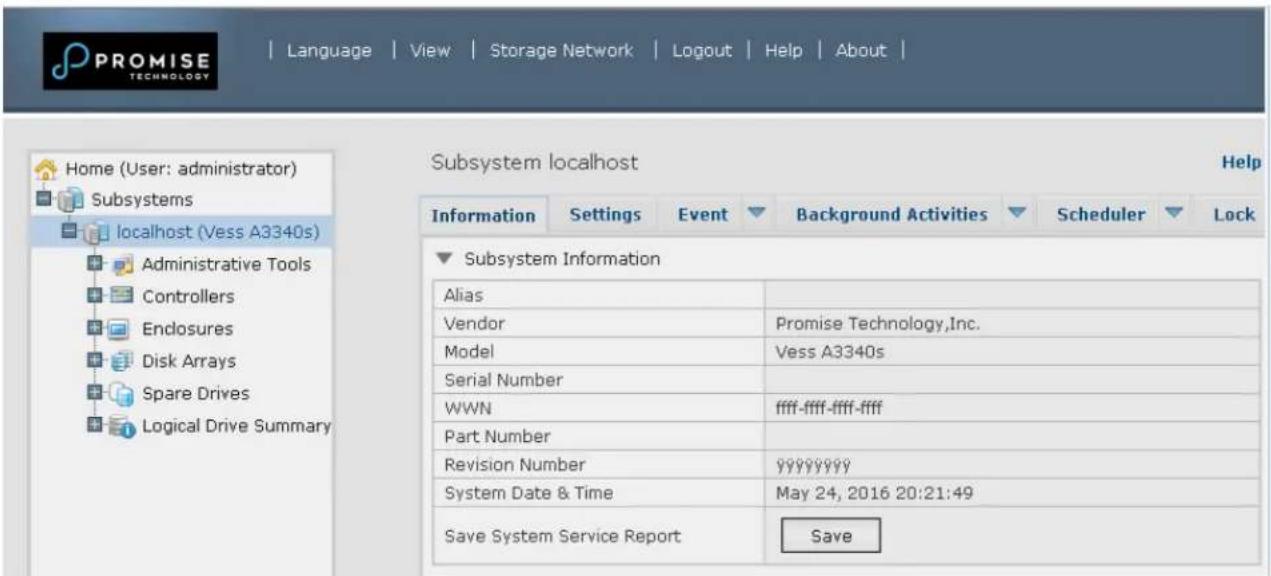This screenshot has height=576, width=1271.
Task: Open the Storage Network menu
Action: (561, 50)
